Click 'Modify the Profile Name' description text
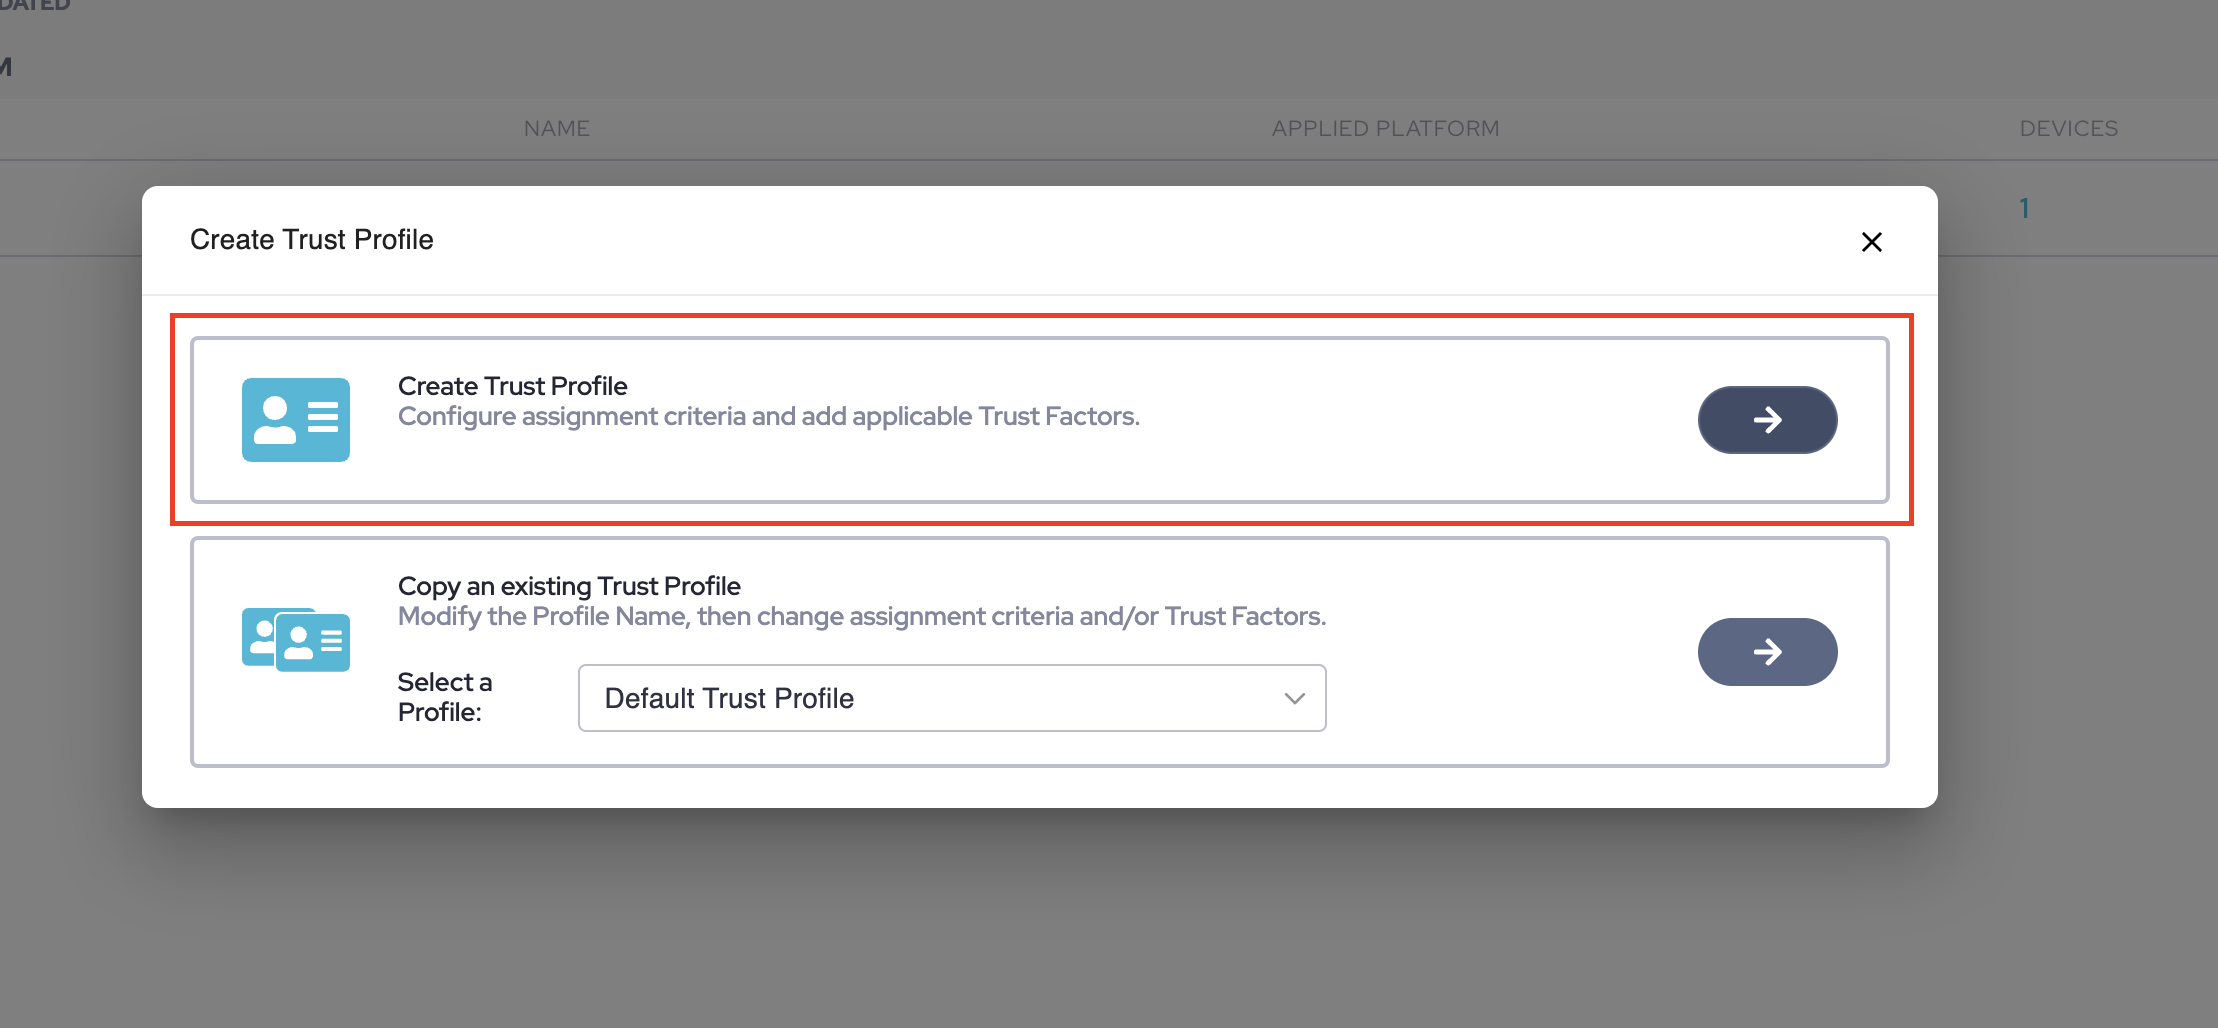 point(861,617)
